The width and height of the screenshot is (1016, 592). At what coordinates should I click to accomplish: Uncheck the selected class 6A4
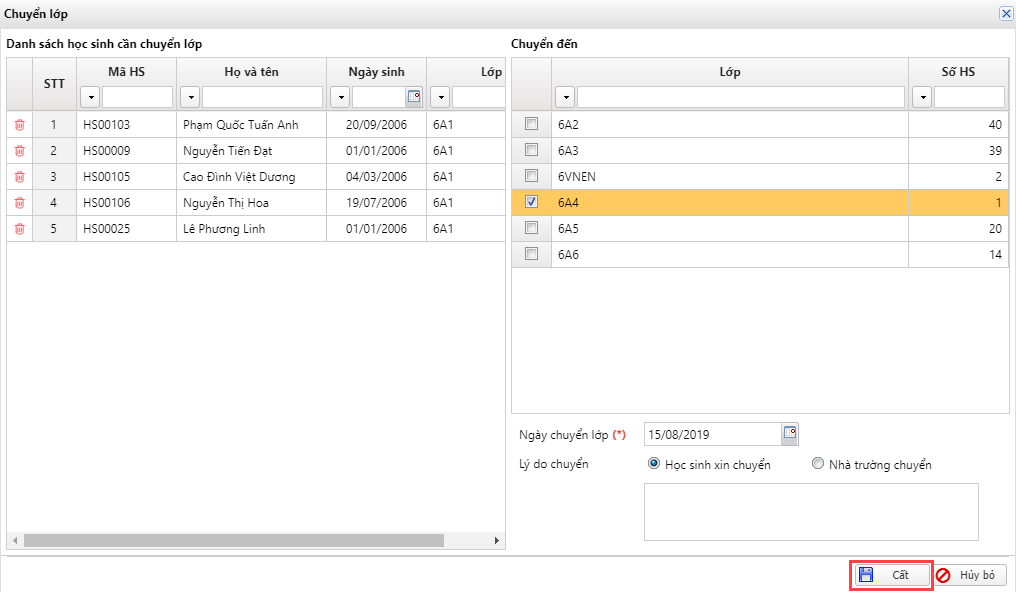click(531, 202)
